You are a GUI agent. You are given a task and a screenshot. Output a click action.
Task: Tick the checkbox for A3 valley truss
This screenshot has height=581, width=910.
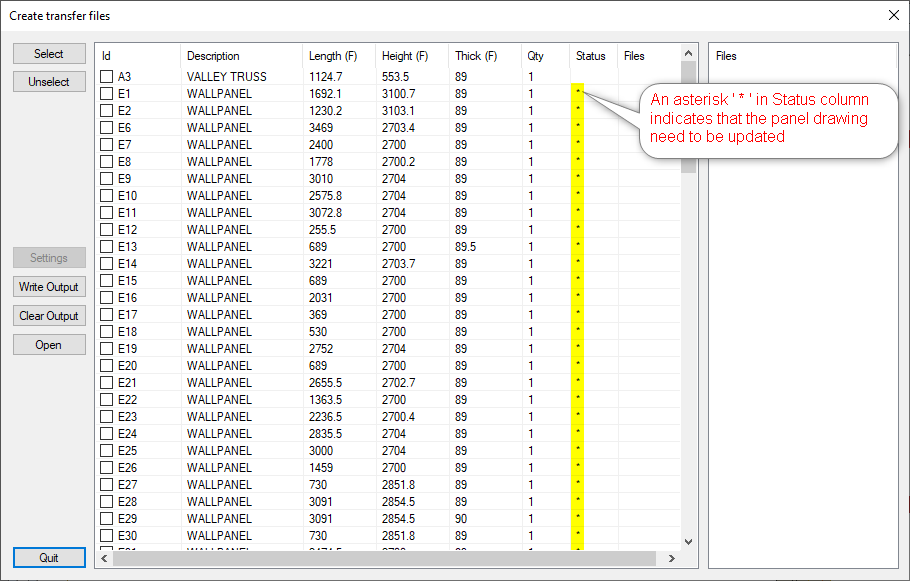pos(107,77)
